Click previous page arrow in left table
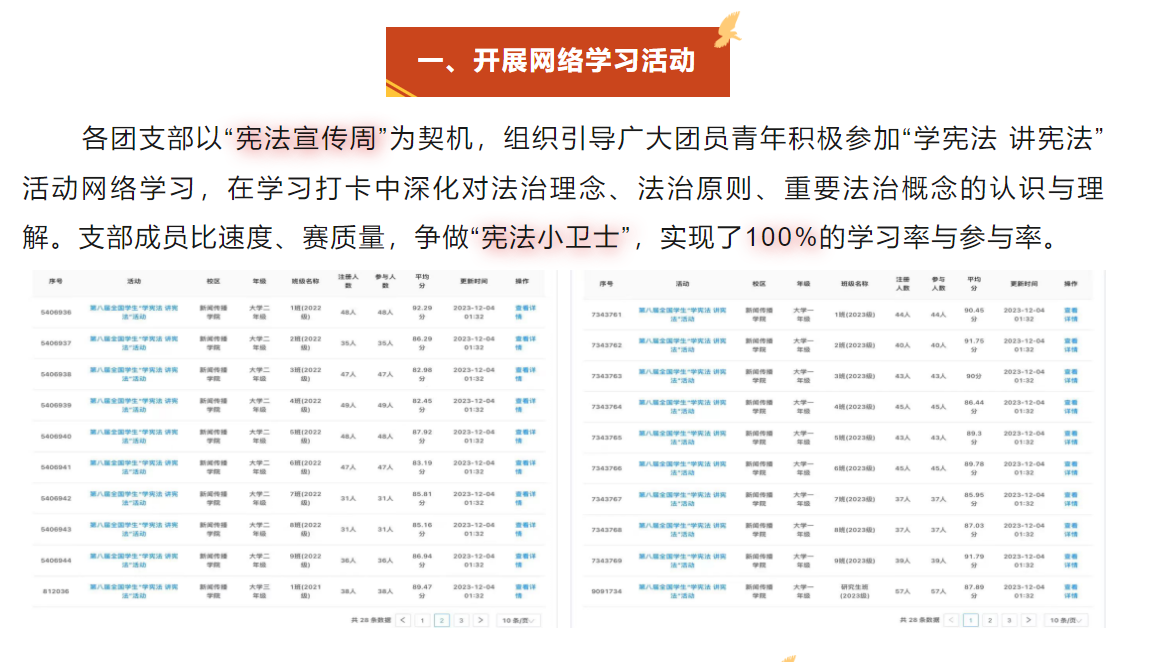 [x=403, y=620]
